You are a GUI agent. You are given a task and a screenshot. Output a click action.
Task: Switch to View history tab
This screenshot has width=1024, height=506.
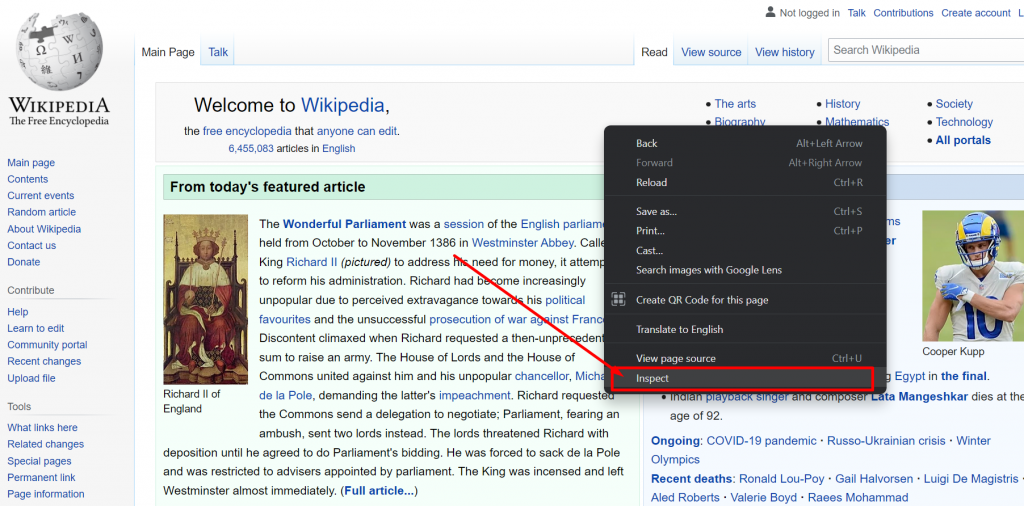tap(784, 53)
